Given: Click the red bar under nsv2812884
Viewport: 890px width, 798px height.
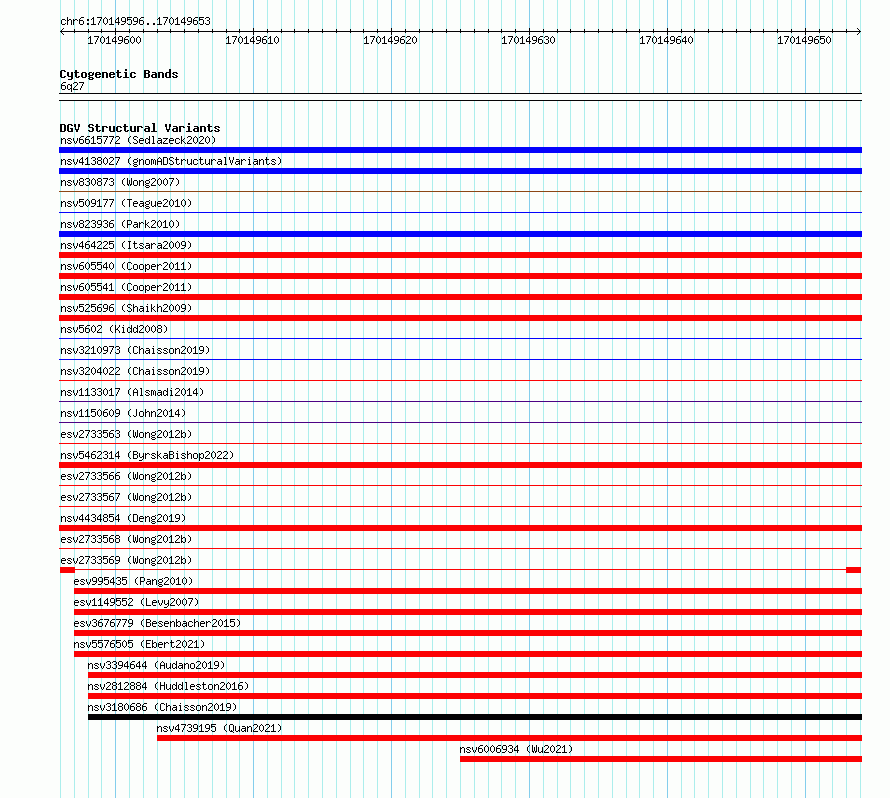Looking at the screenshot, I should pyautogui.click(x=475, y=696).
